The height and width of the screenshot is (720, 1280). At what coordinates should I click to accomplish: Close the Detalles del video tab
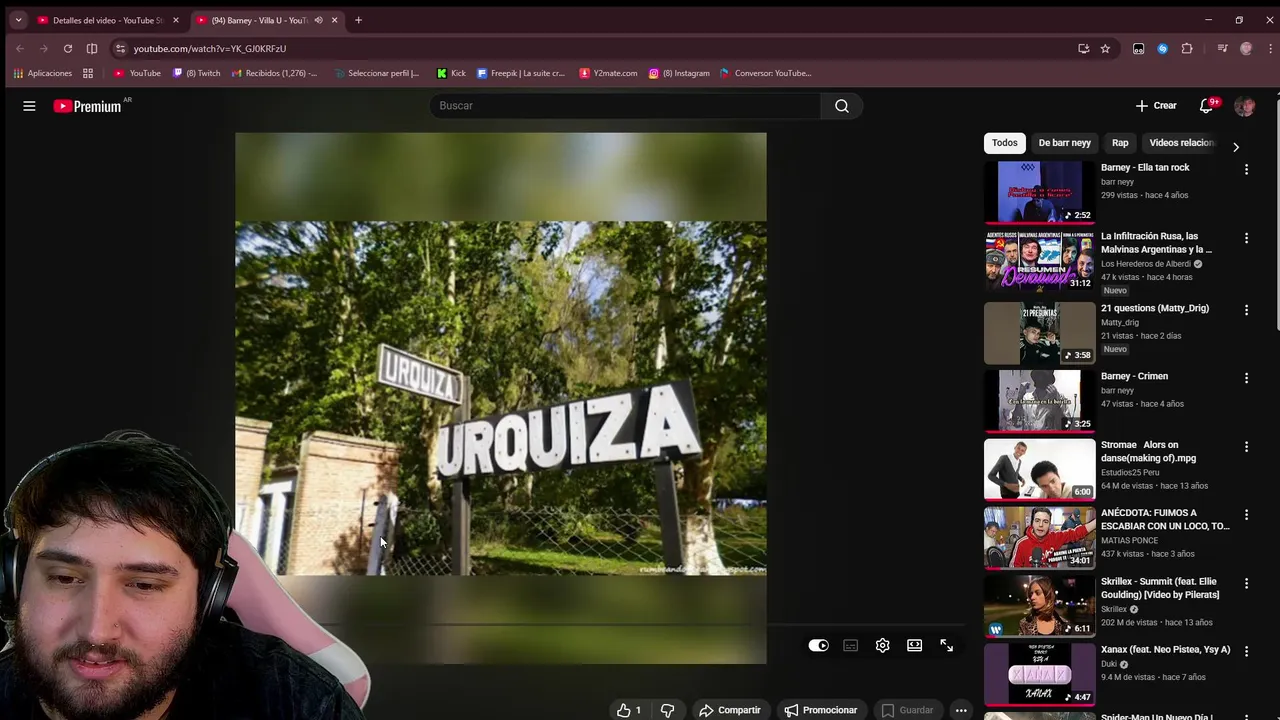[x=175, y=20]
